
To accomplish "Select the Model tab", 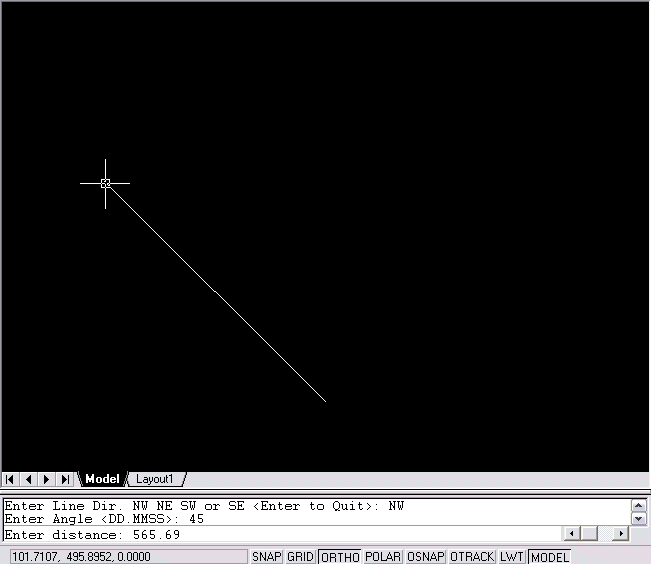I will (102, 480).
